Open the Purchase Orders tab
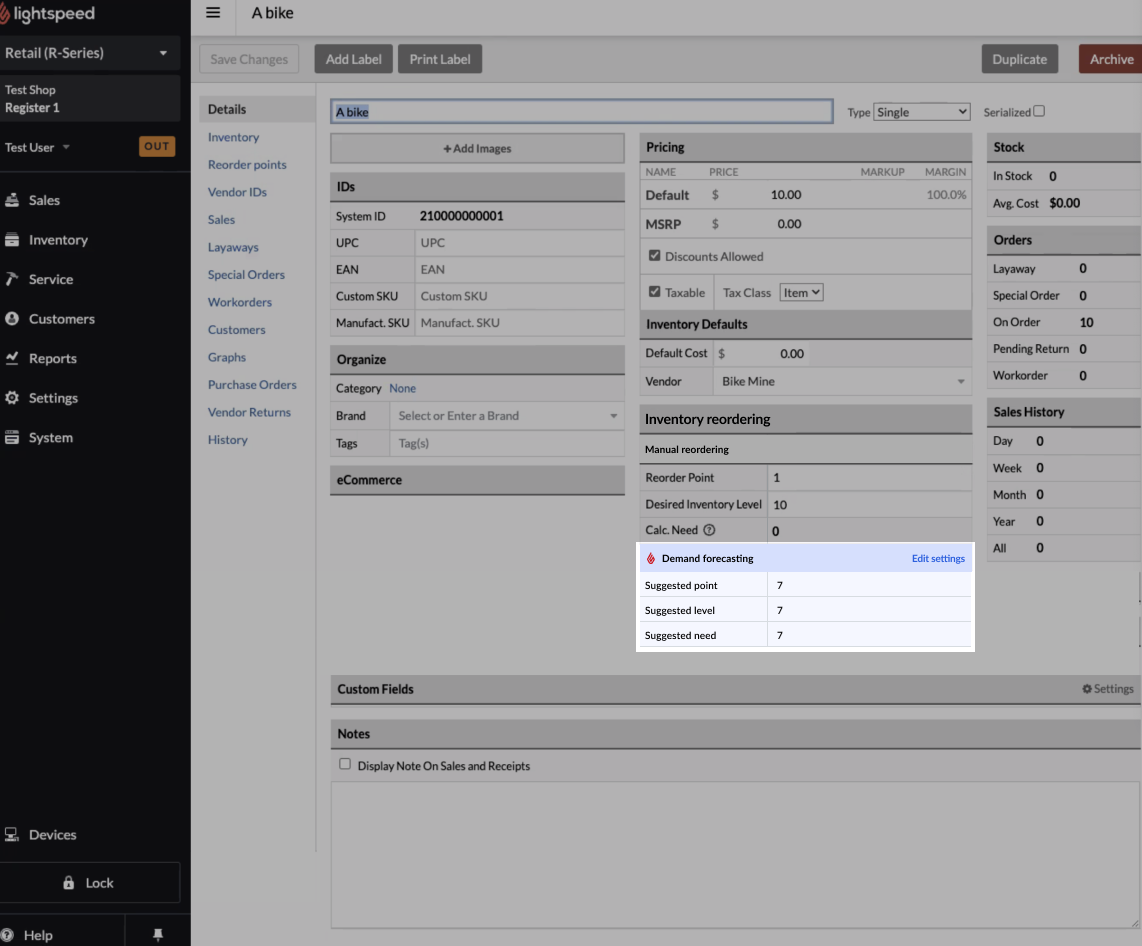The height and width of the screenshot is (946, 1142). pyautogui.click(x=252, y=385)
